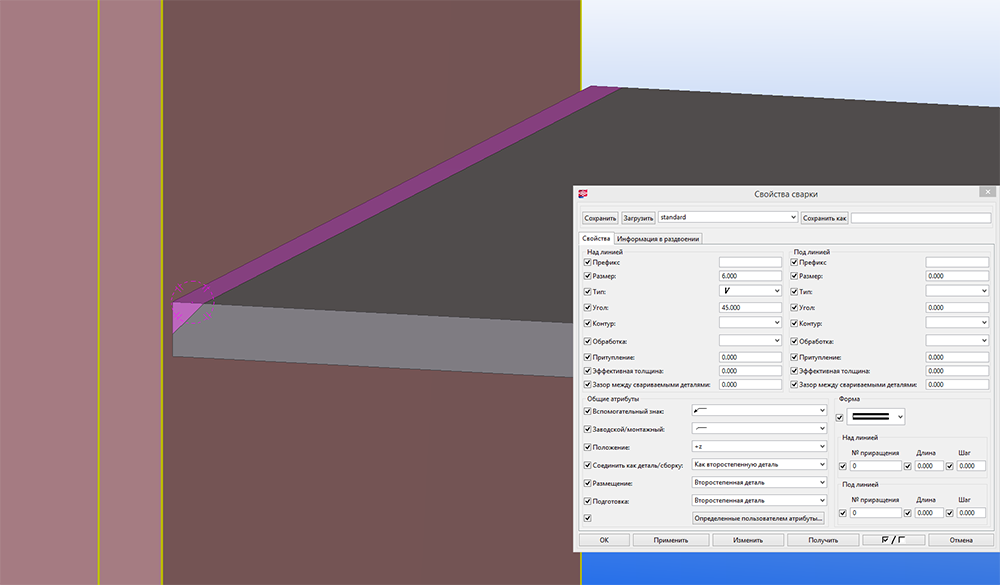1000x585 pixels.
Task: Open the V weld type symbol dropdown above line
Action: pos(749,291)
